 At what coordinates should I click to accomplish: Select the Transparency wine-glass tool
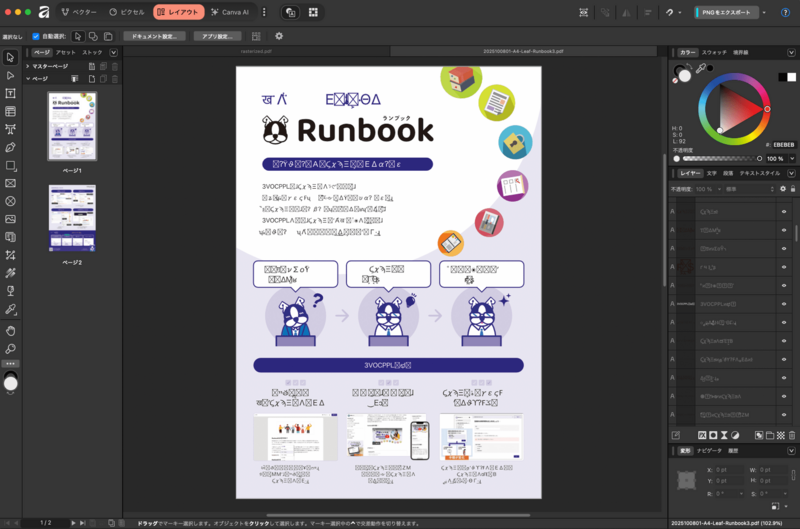[x=10, y=291]
